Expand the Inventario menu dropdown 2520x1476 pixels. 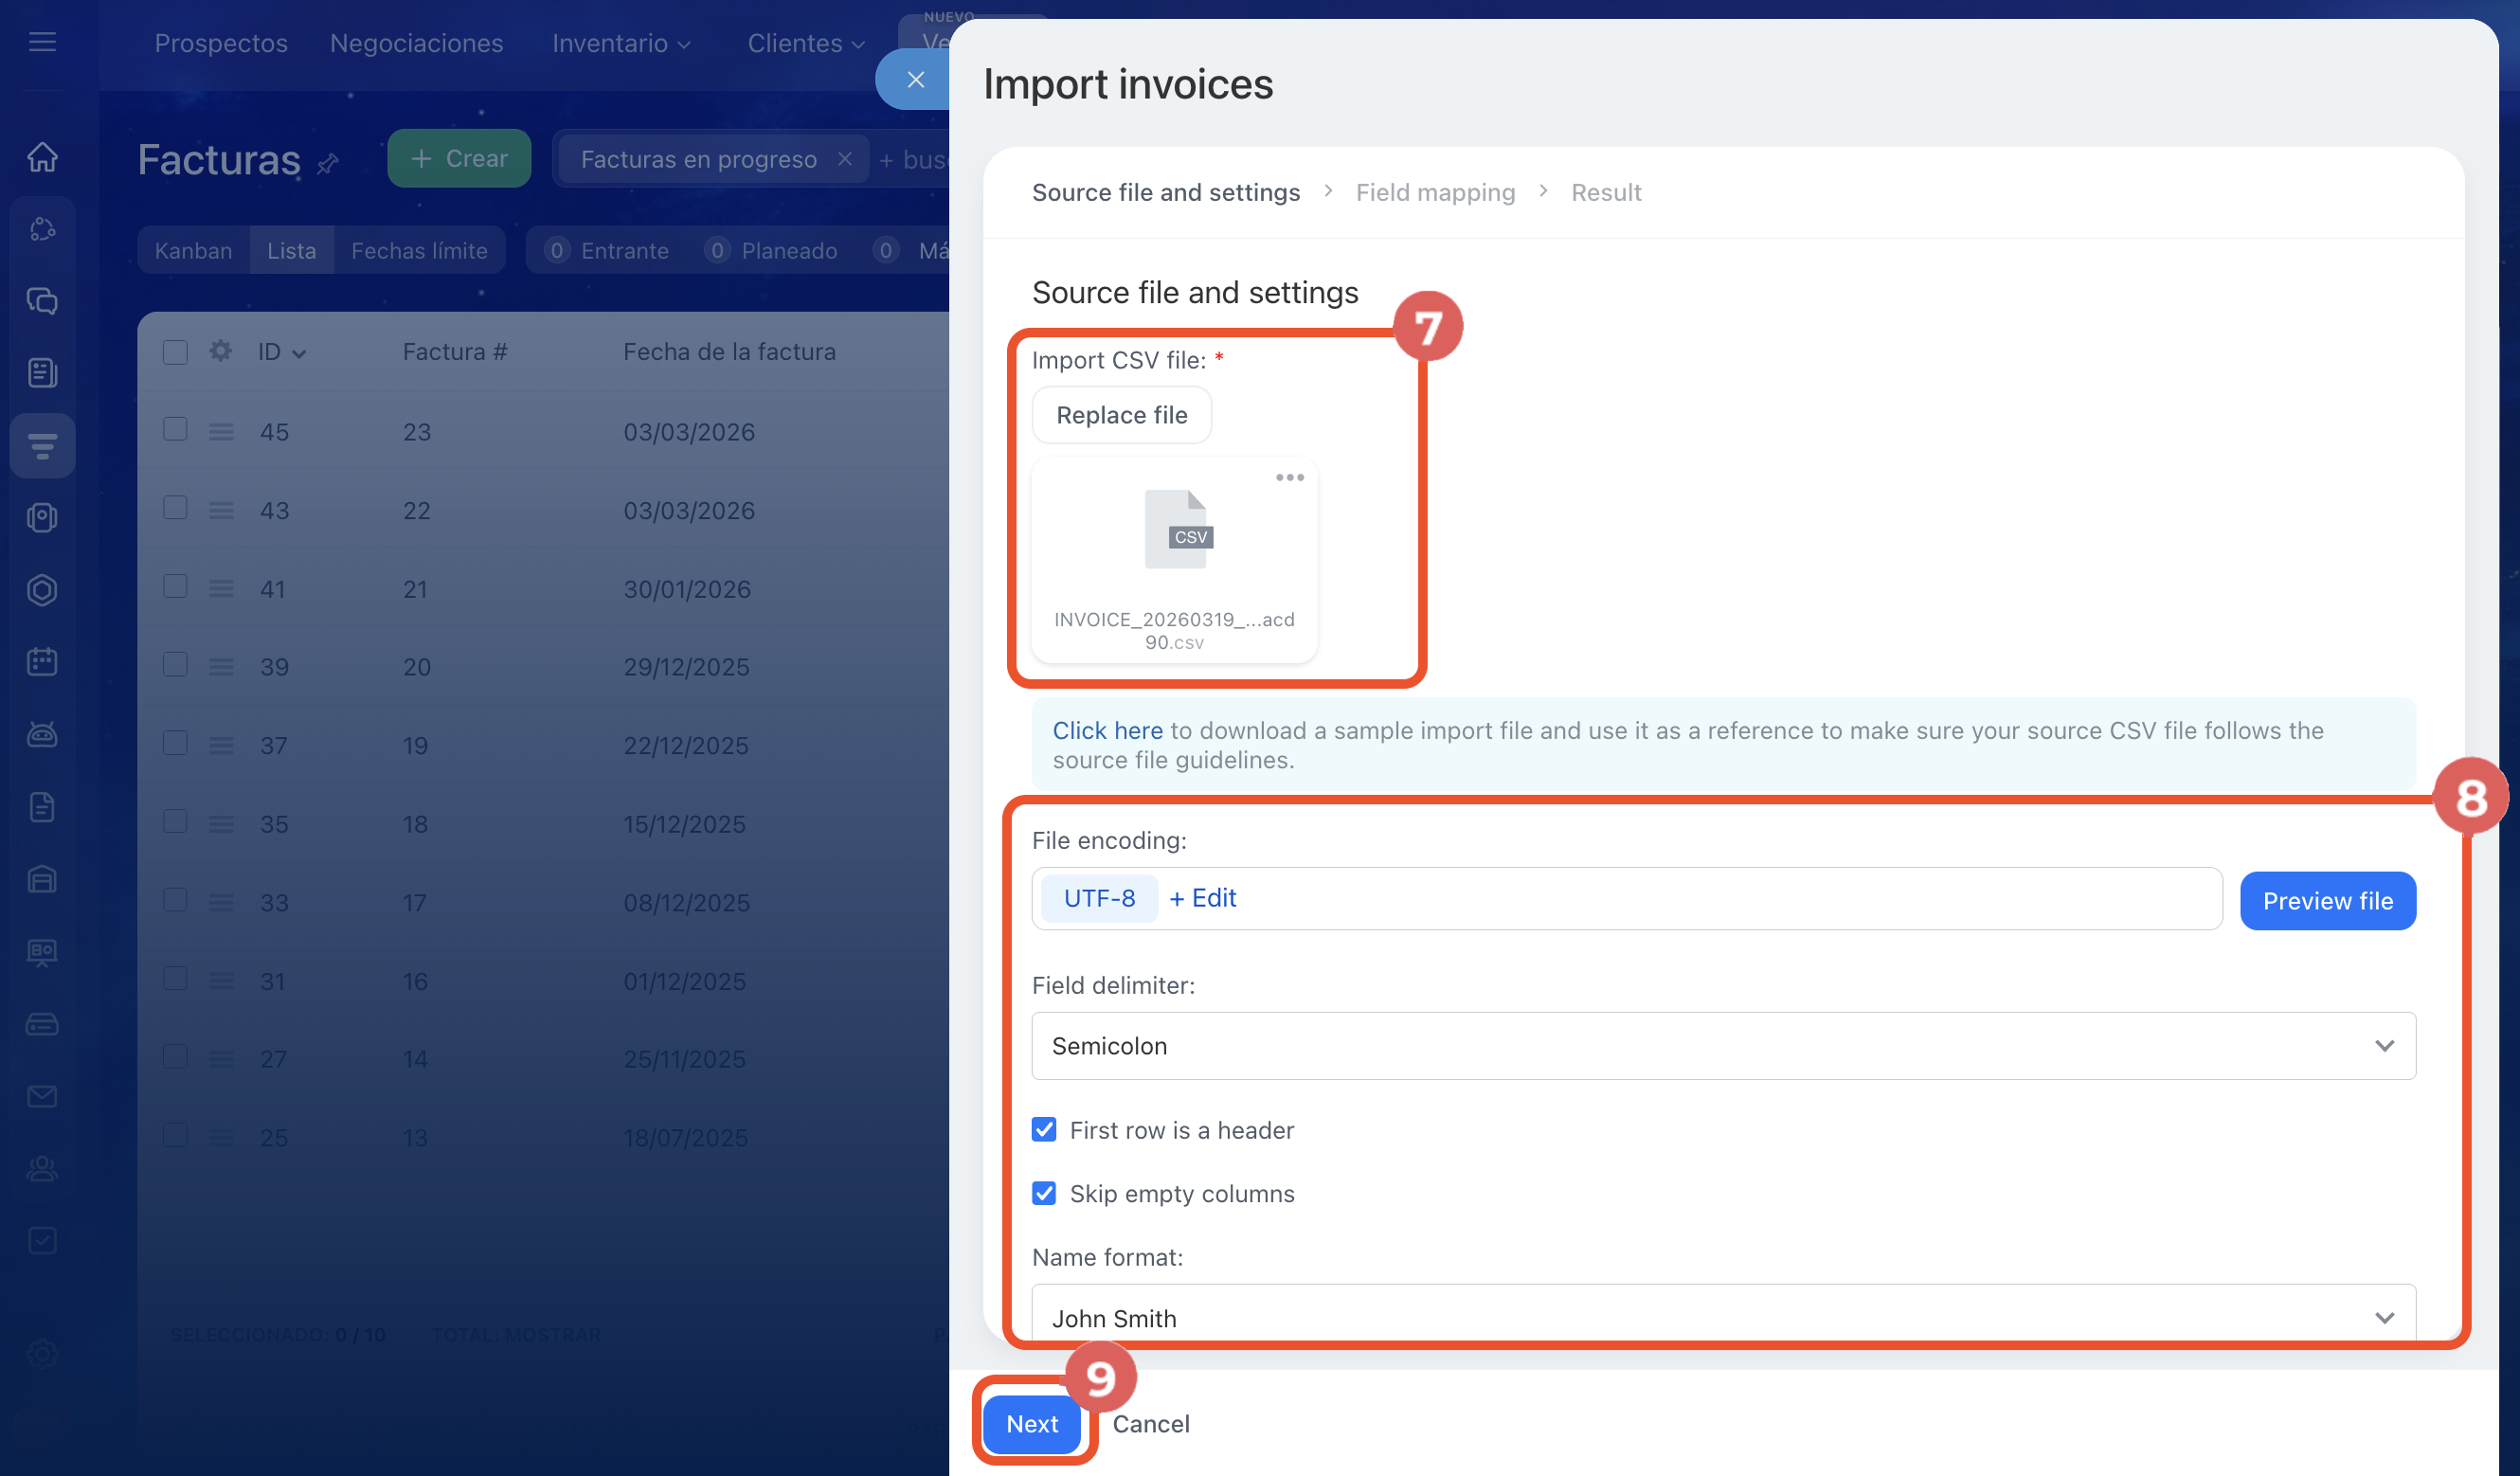point(620,43)
